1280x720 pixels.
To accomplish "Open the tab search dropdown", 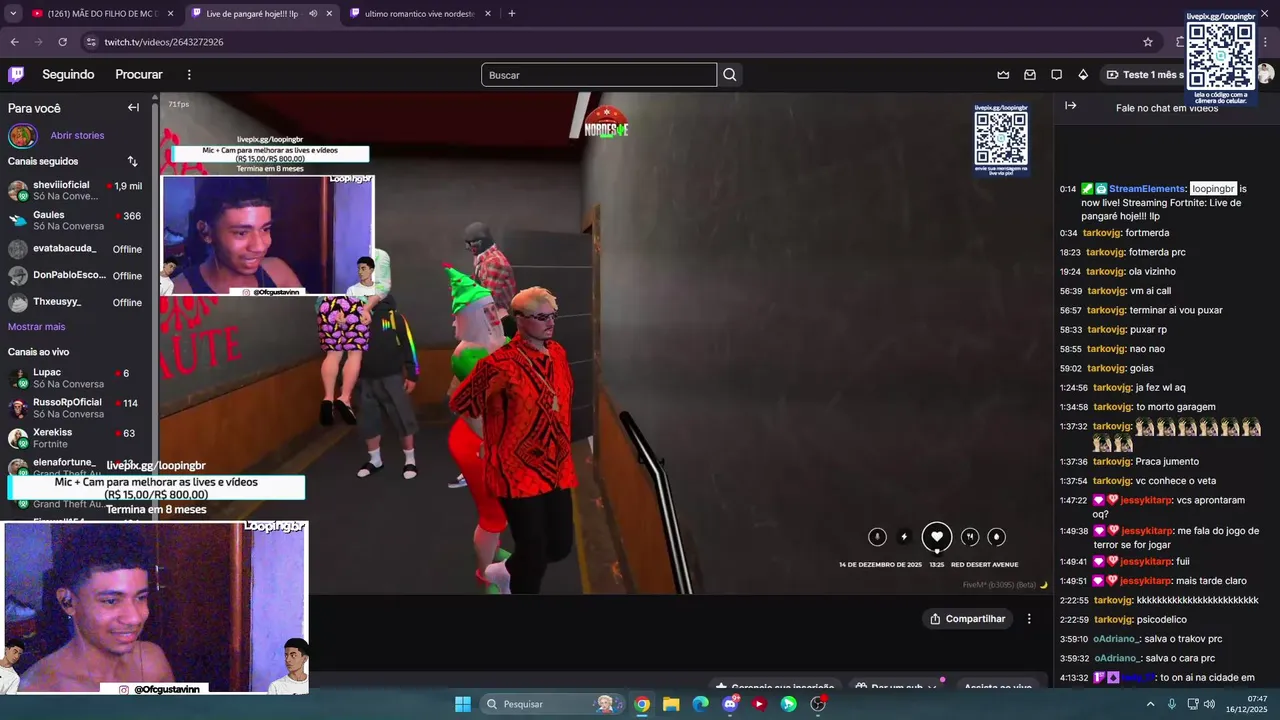I will [x=13, y=14].
